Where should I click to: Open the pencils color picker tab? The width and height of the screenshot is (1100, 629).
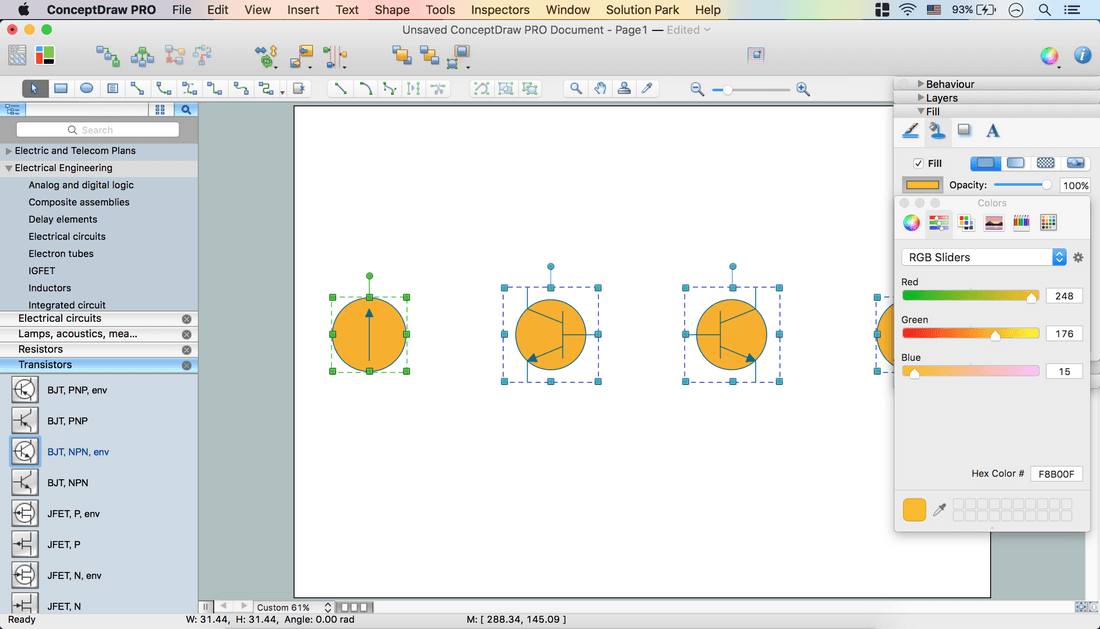1021,223
